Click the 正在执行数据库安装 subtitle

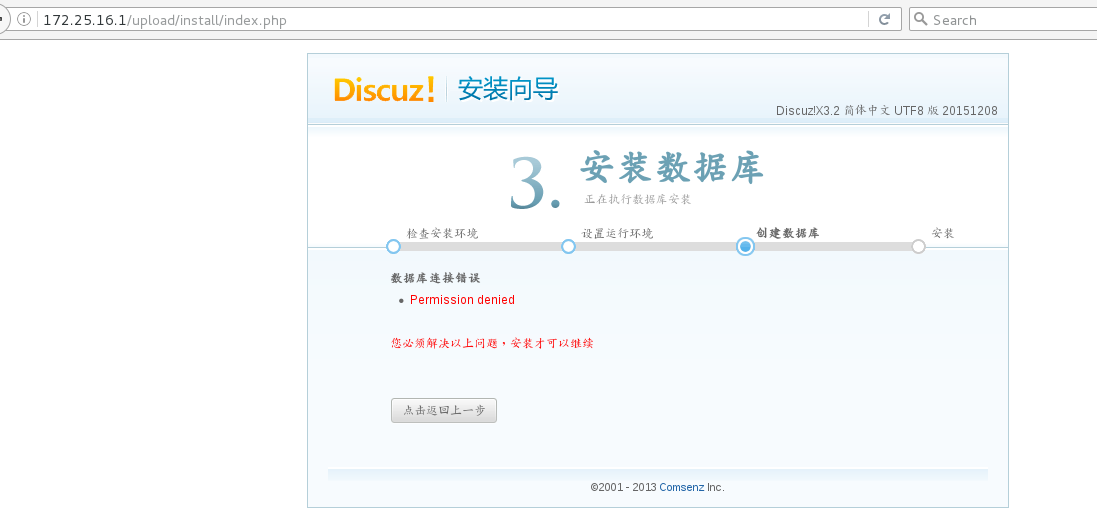638,200
